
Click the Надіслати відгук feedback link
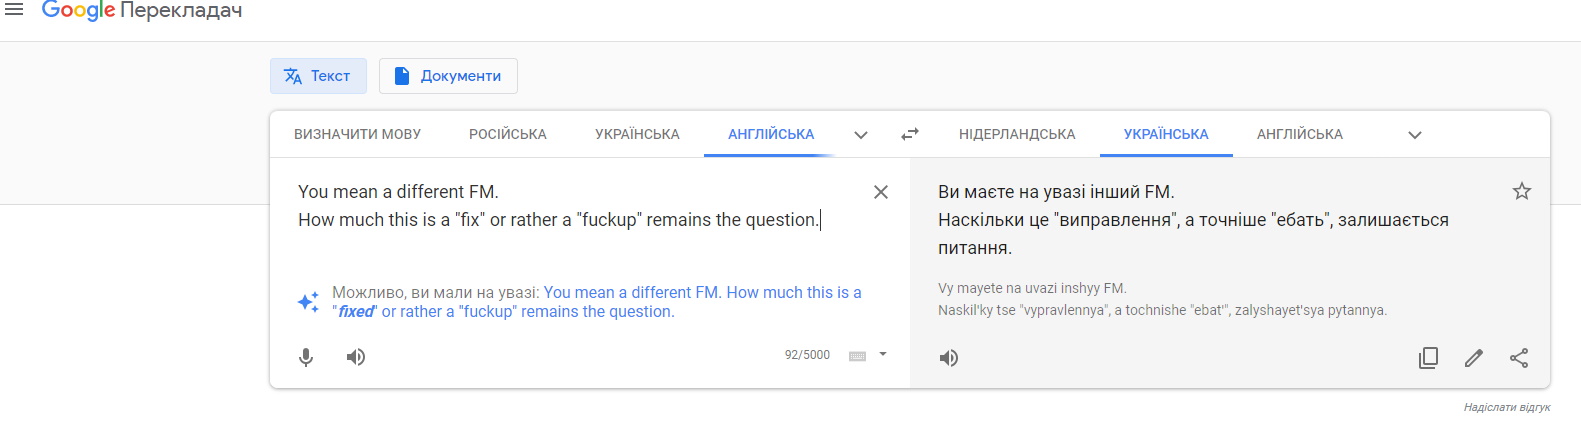click(x=1506, y=408)
